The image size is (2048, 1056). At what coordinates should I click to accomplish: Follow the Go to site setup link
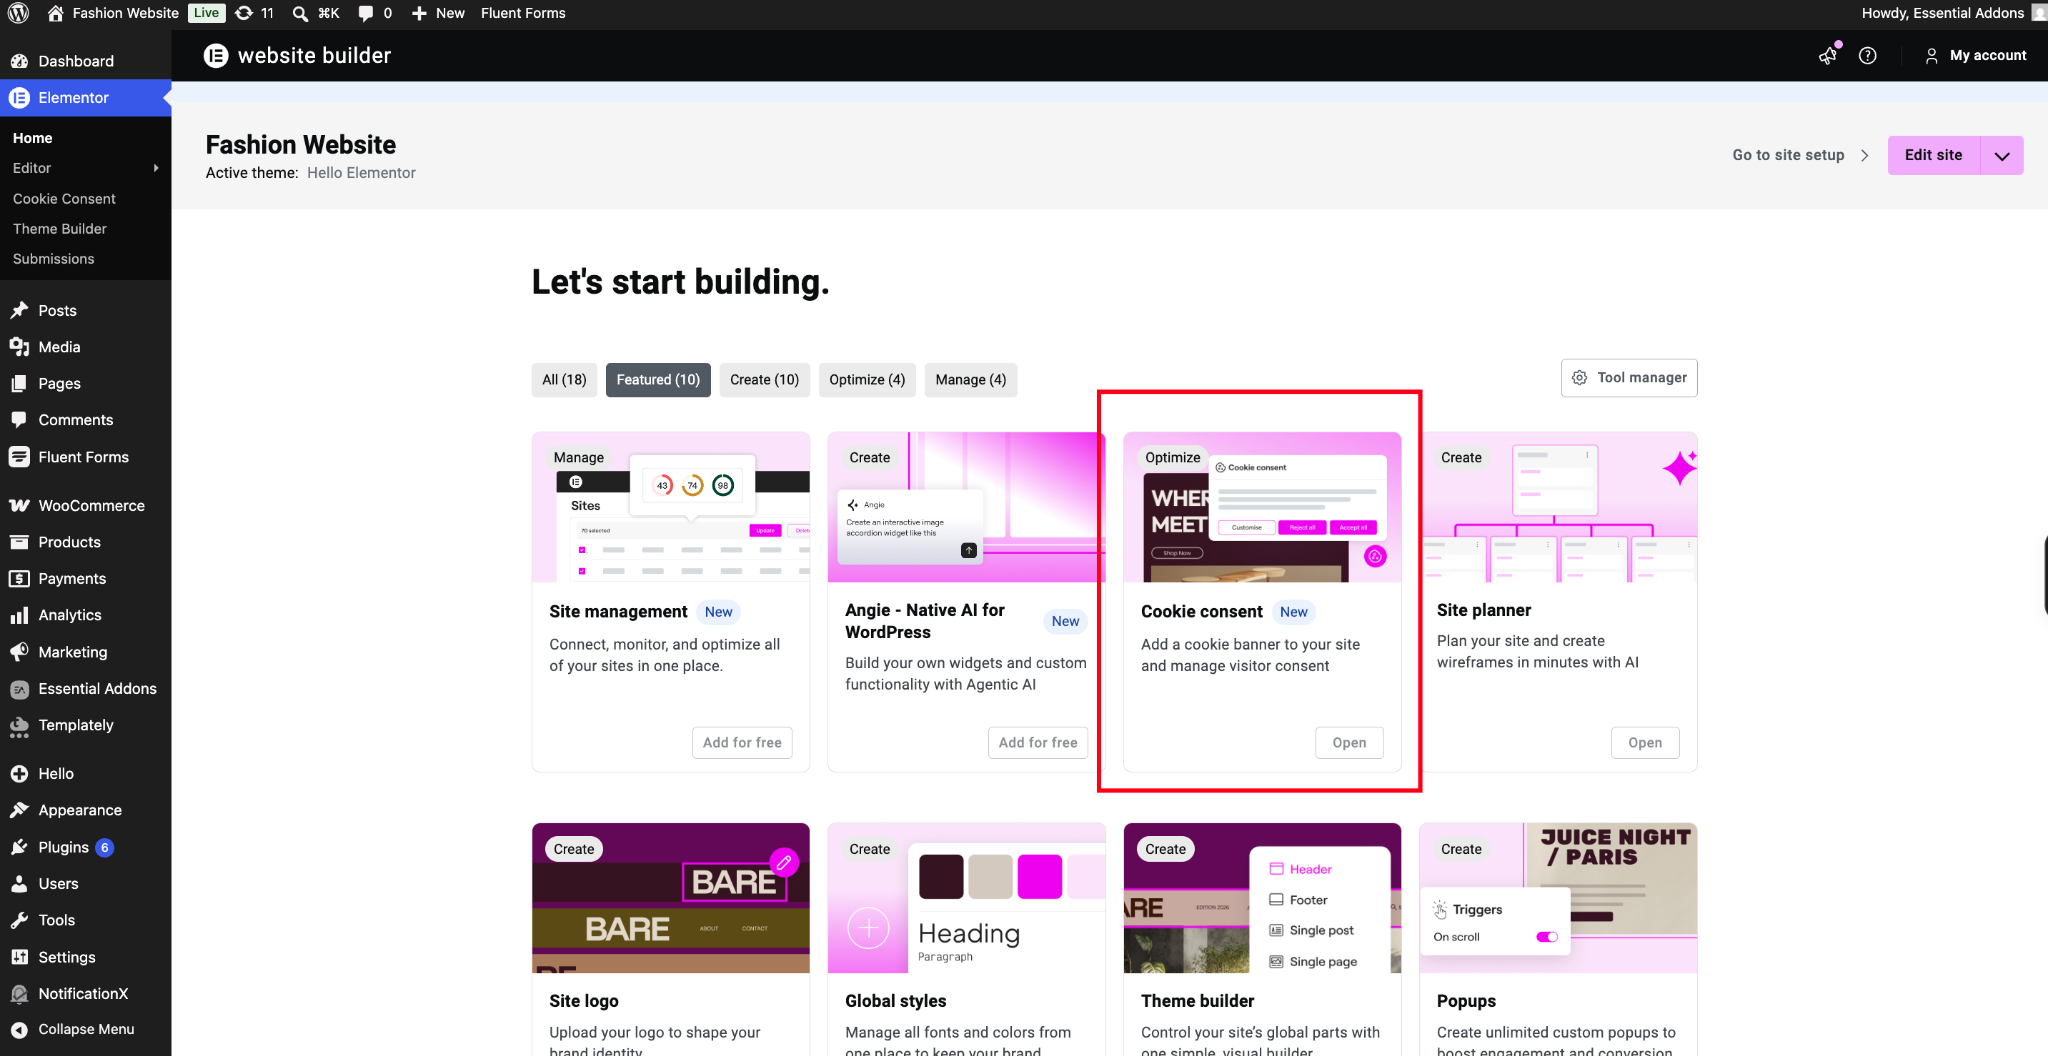1800,156
